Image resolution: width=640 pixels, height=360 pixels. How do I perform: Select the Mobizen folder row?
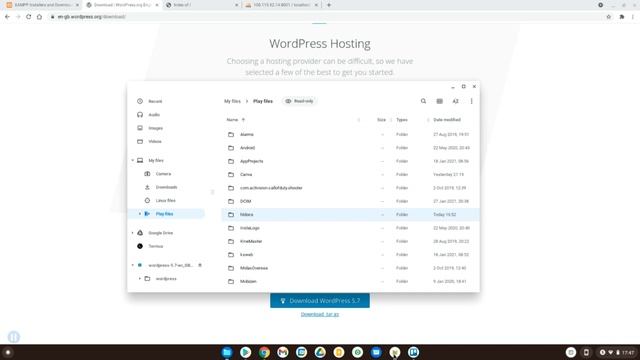[351, 282]
